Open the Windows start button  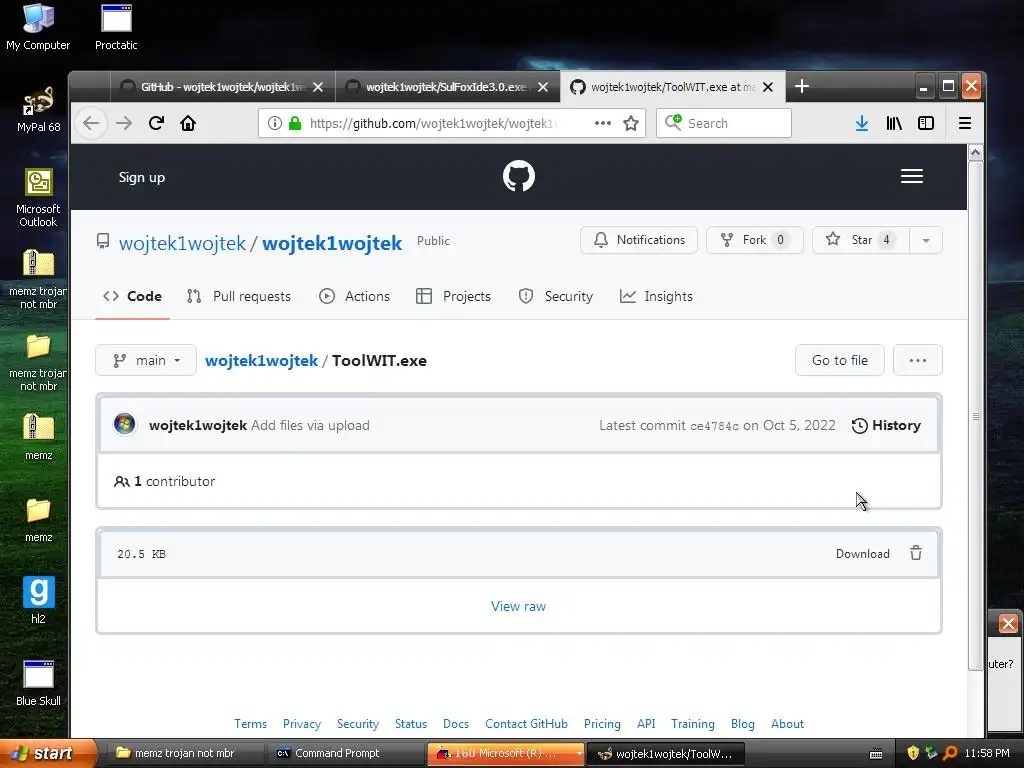48,753
